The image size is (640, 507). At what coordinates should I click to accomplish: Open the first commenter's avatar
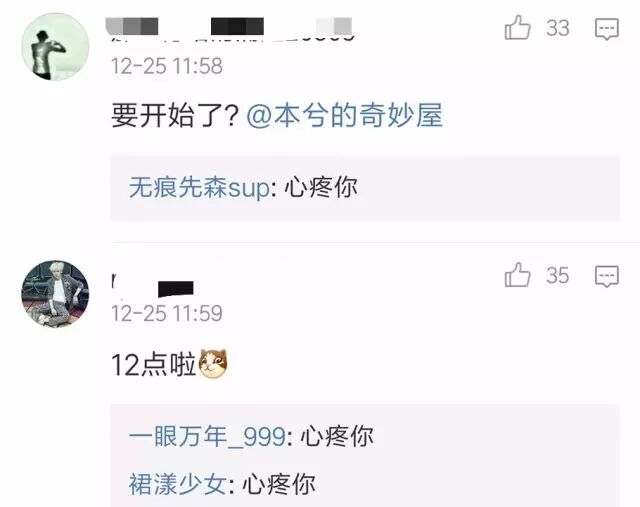[x=55, y=47]
